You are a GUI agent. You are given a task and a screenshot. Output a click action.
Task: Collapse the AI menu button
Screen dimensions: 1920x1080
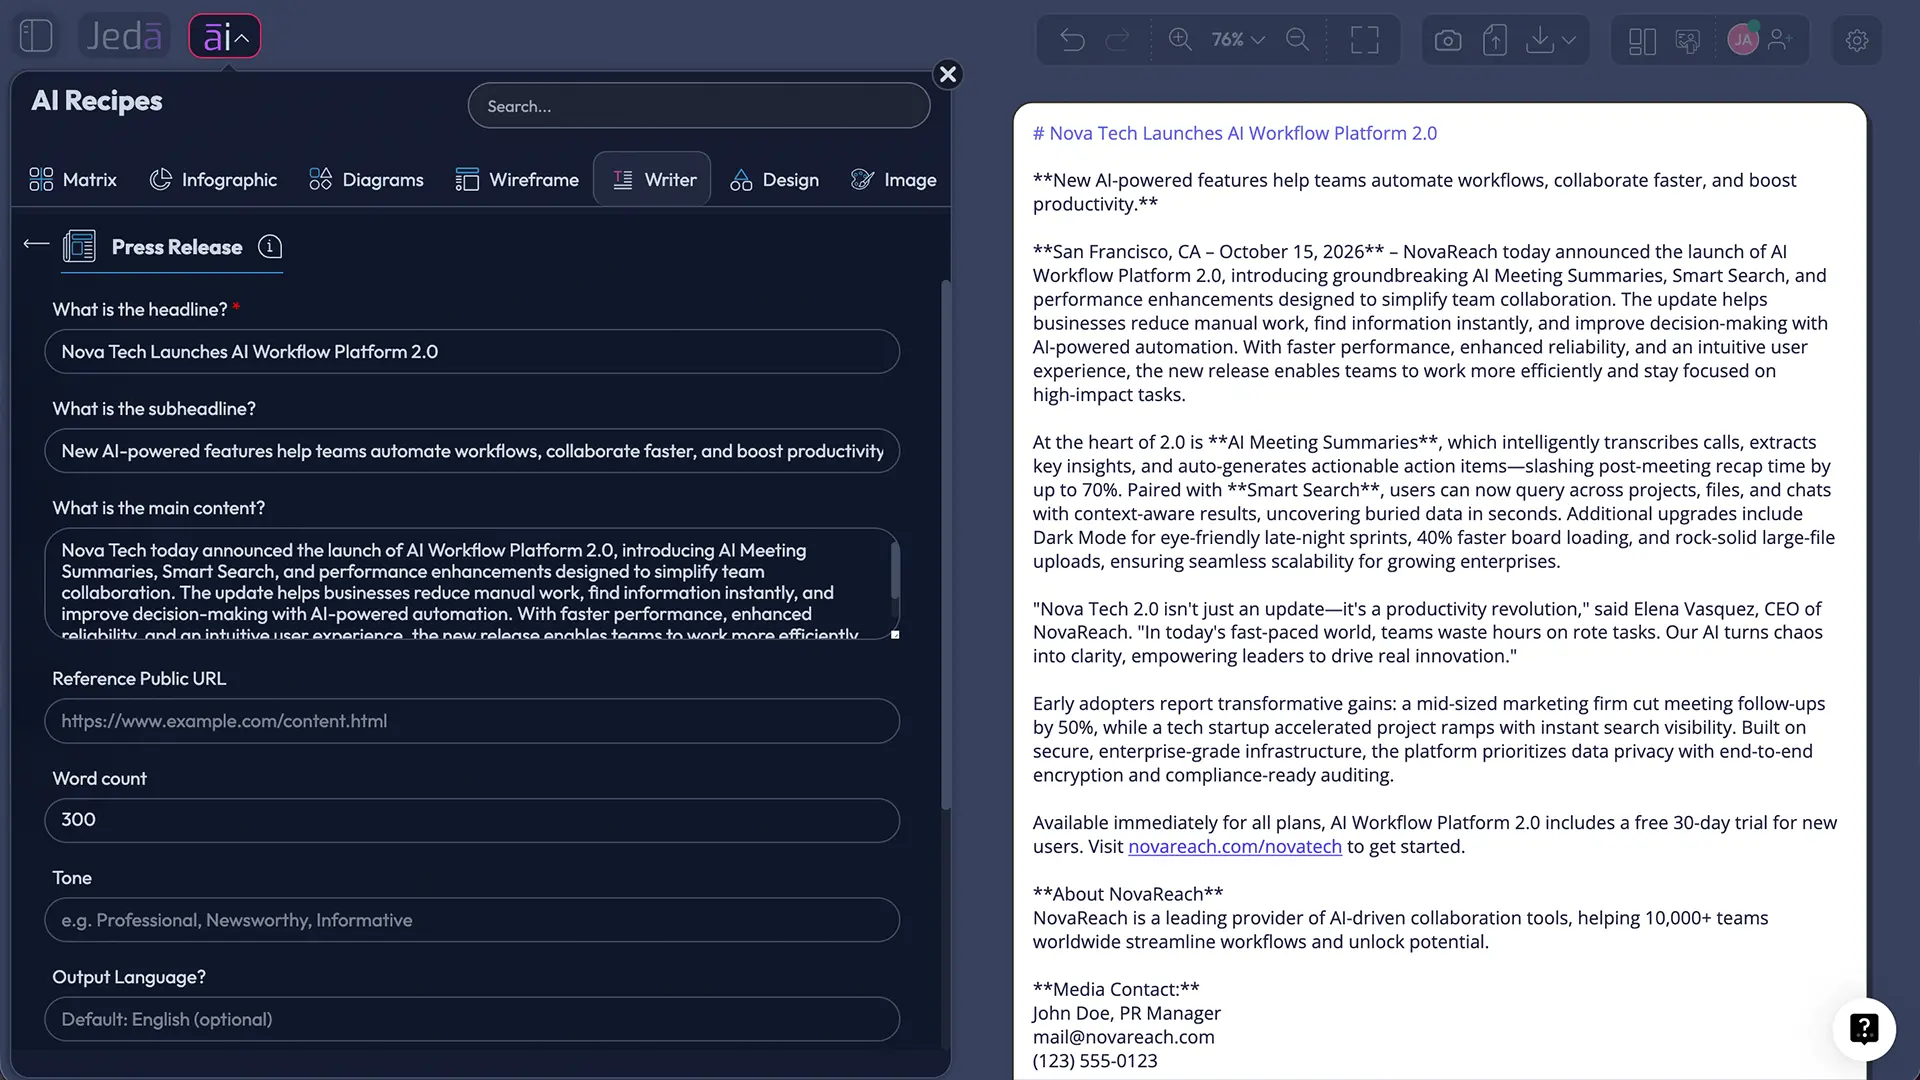(x=225, y=37)
